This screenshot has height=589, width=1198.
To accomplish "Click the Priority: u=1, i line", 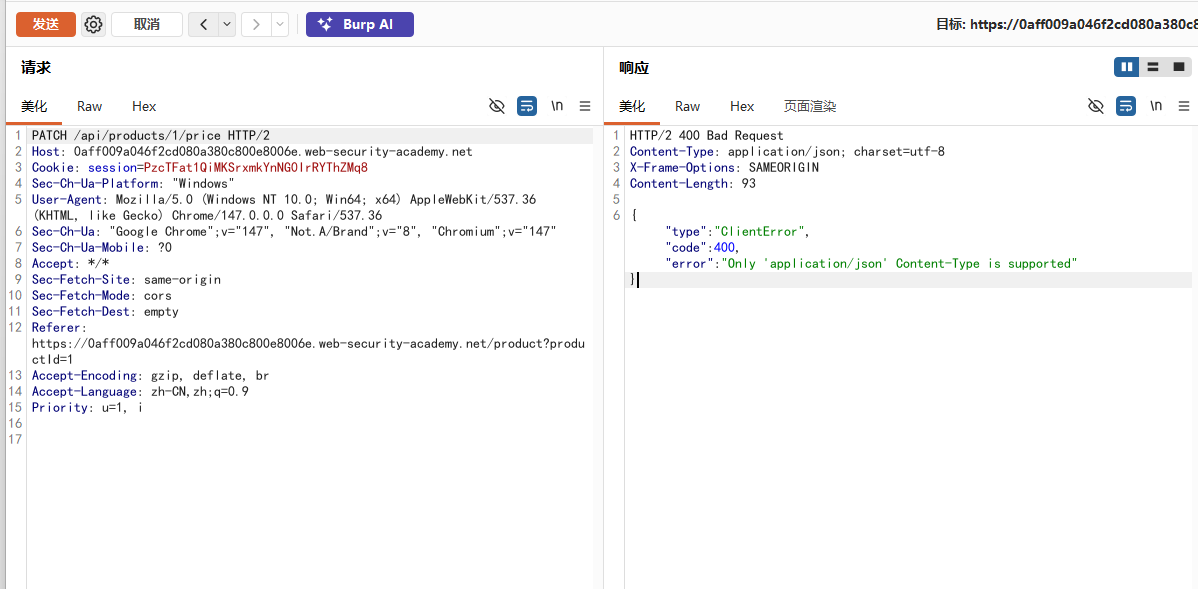I will click(87, 407).
